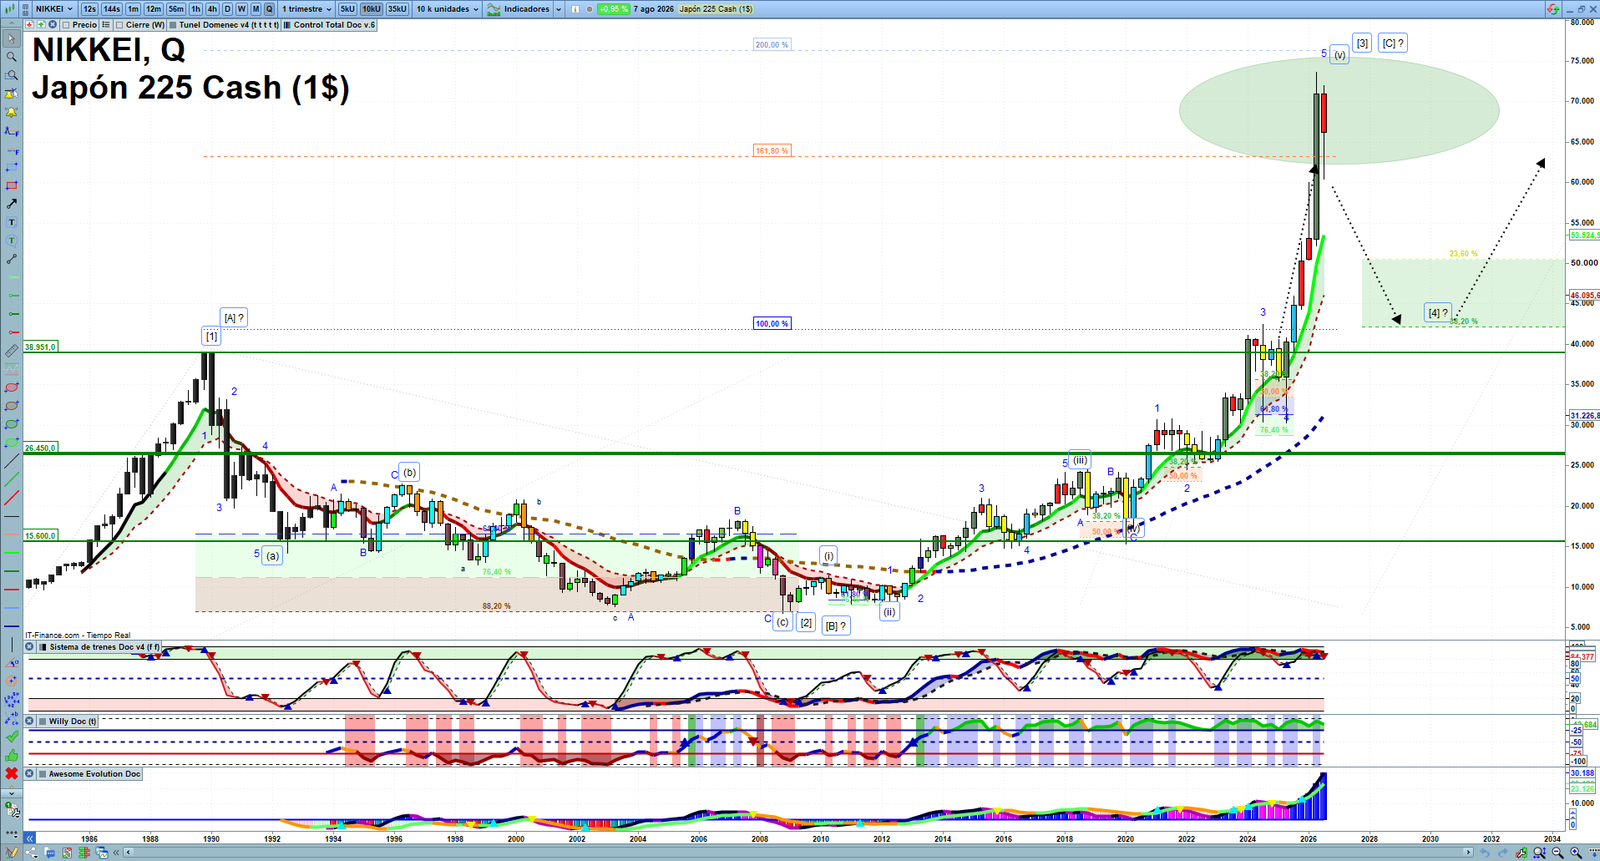Click the 7 ago 2026 date label
This screenshot has height=861, width=1600.
[x=654, y=9]
